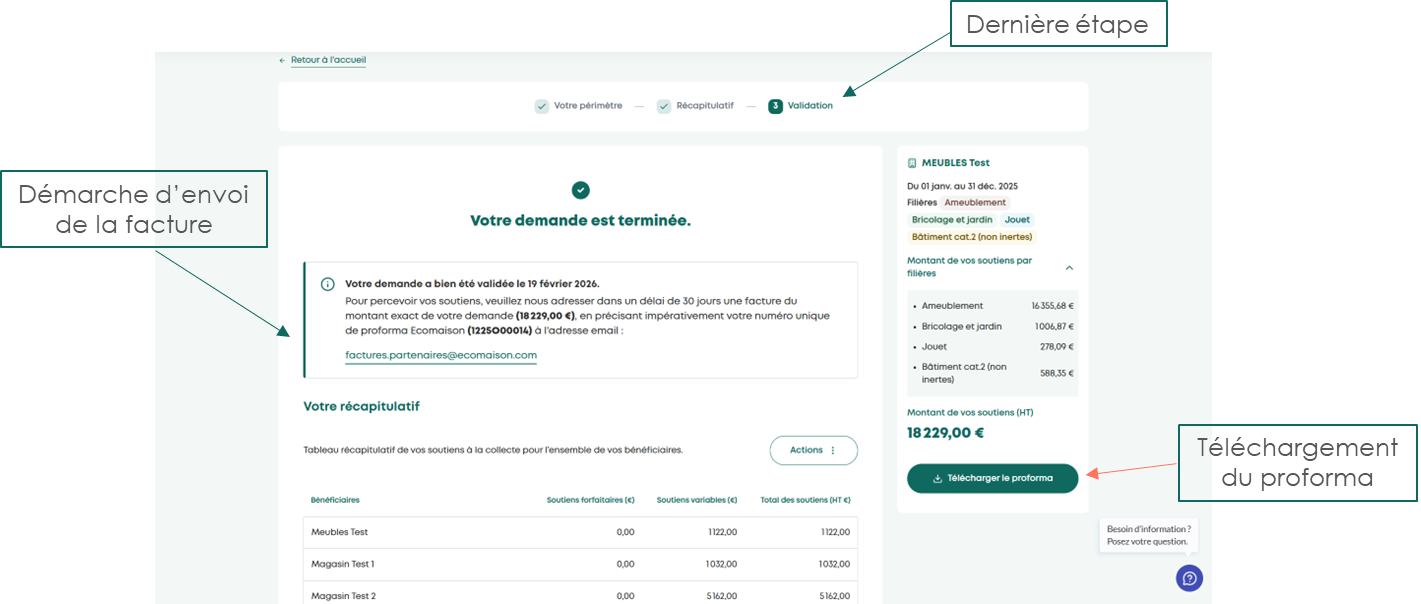Click the 16 355,68 € Ameublement amount
Viewport: 1421px width, 604px height.
[x=1052, y=306]
